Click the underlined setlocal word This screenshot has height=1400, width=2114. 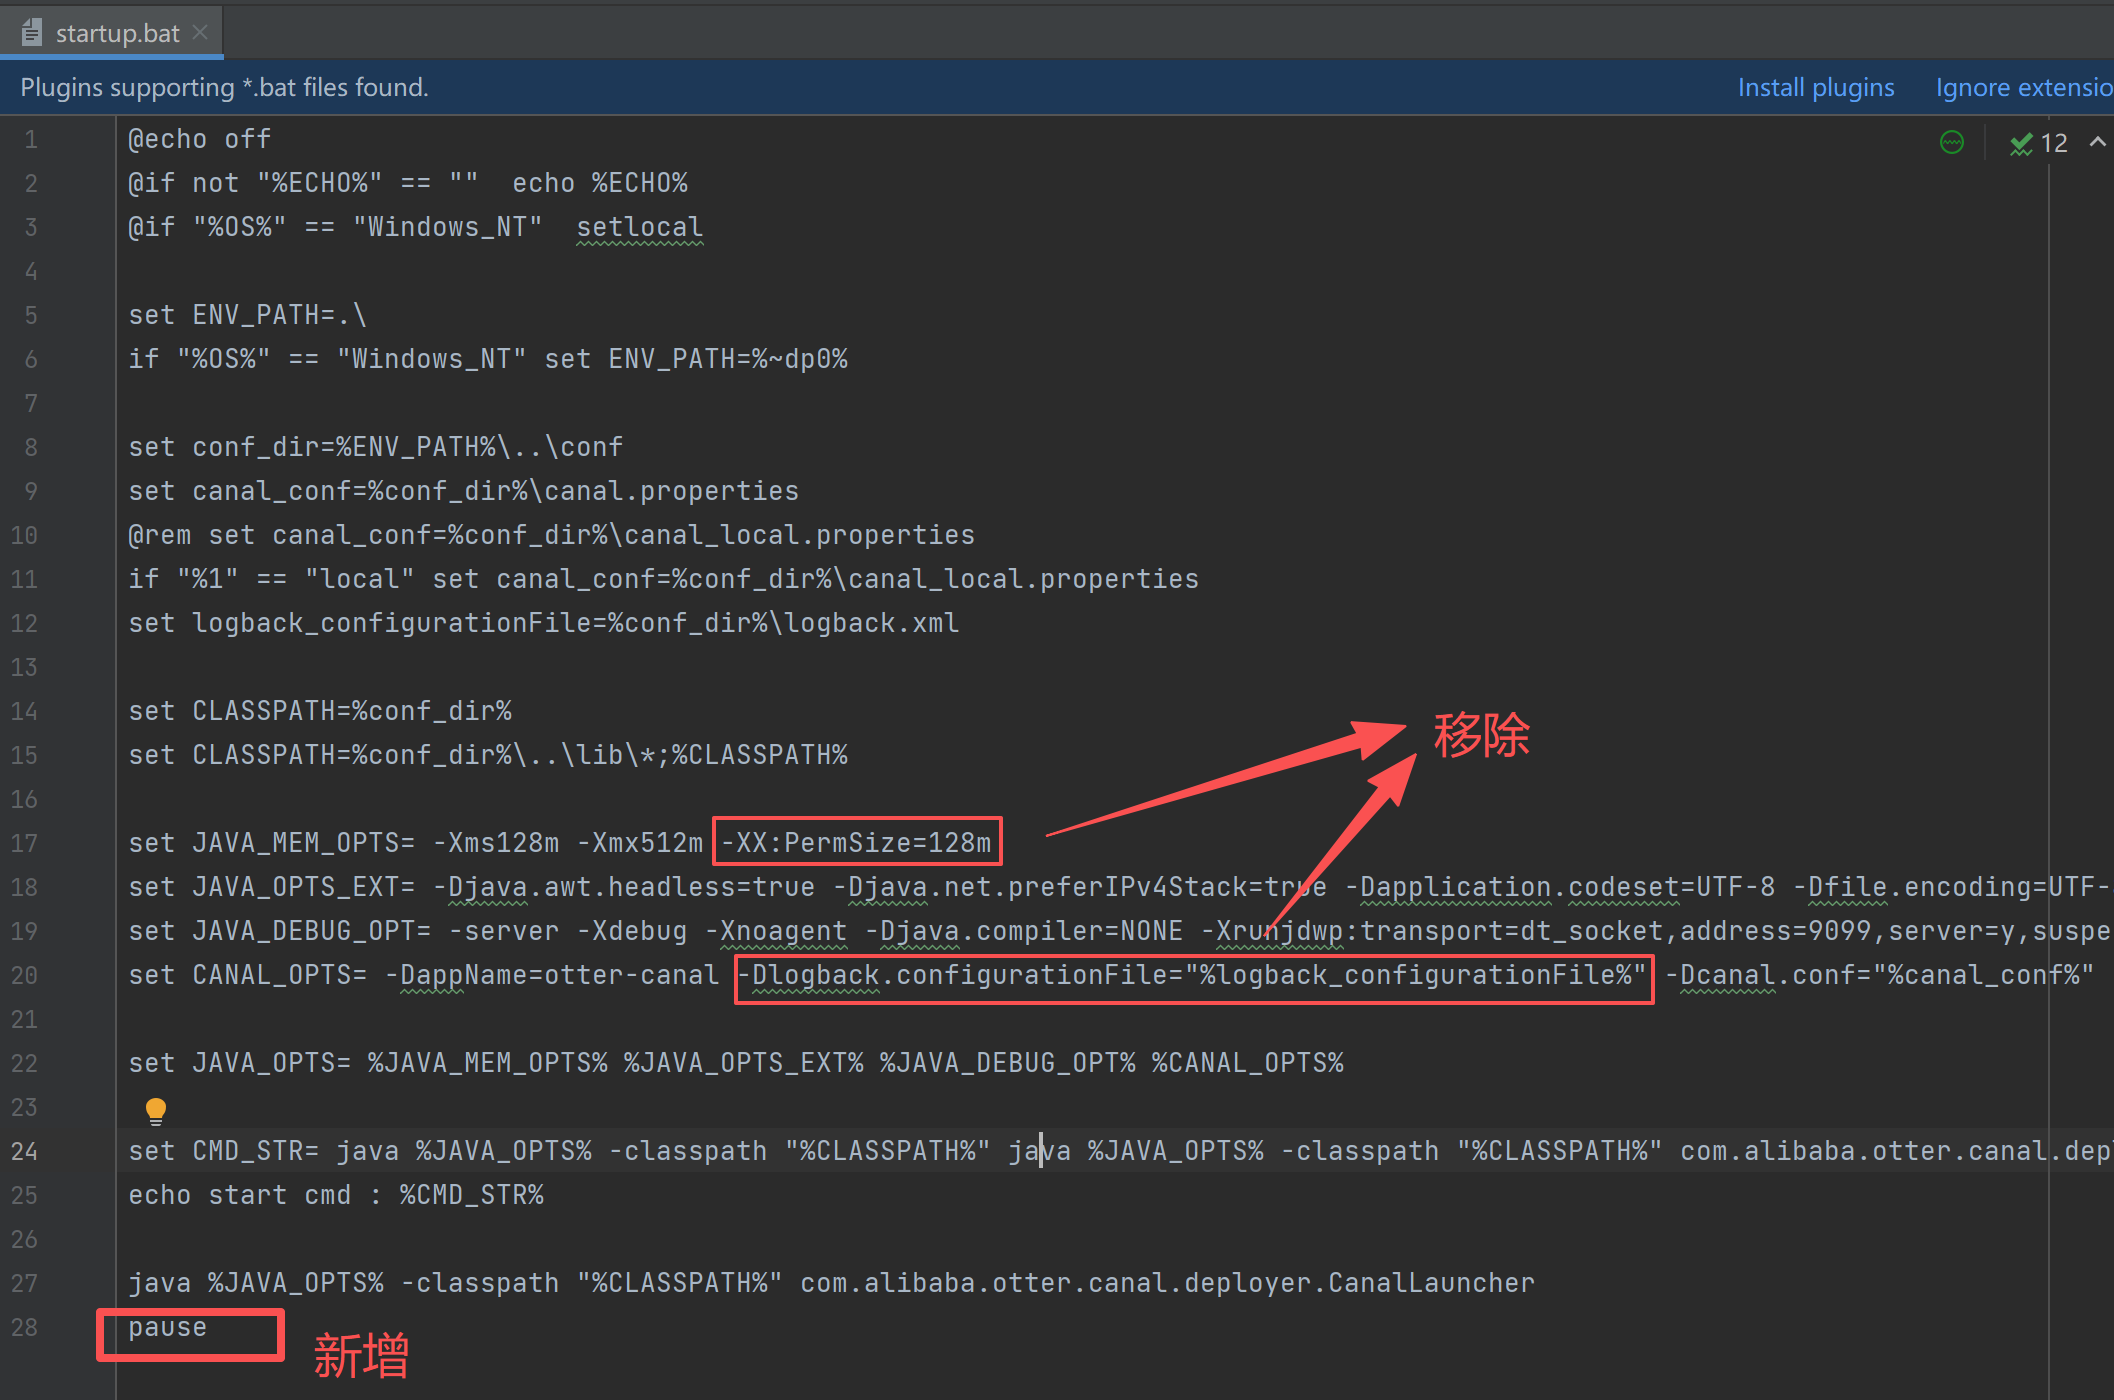pos(639,227)
